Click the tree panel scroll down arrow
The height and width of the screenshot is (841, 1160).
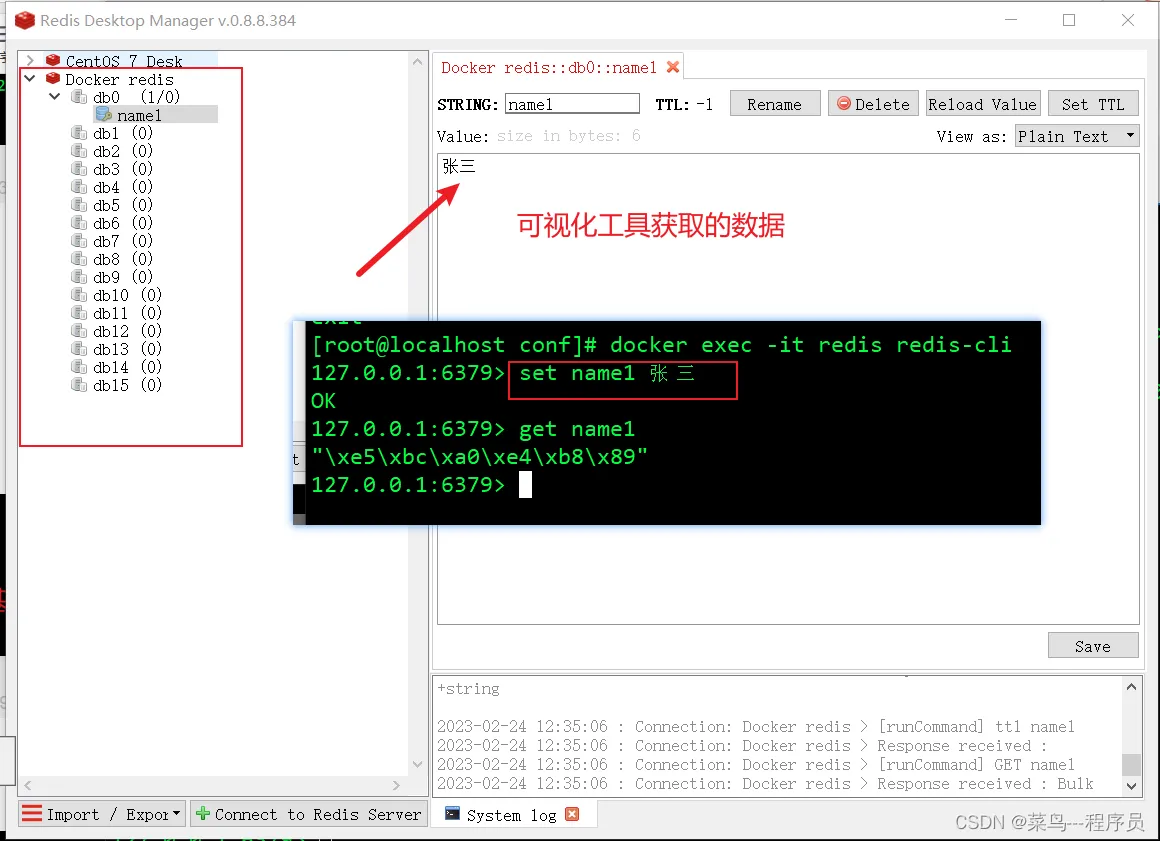(417, 764)
